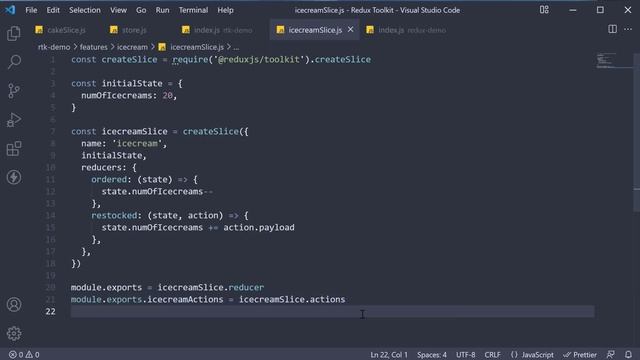Open More Actions ellipsis in editor
Viewport: 640px width, 360px height.
click(x=628, y=29)
